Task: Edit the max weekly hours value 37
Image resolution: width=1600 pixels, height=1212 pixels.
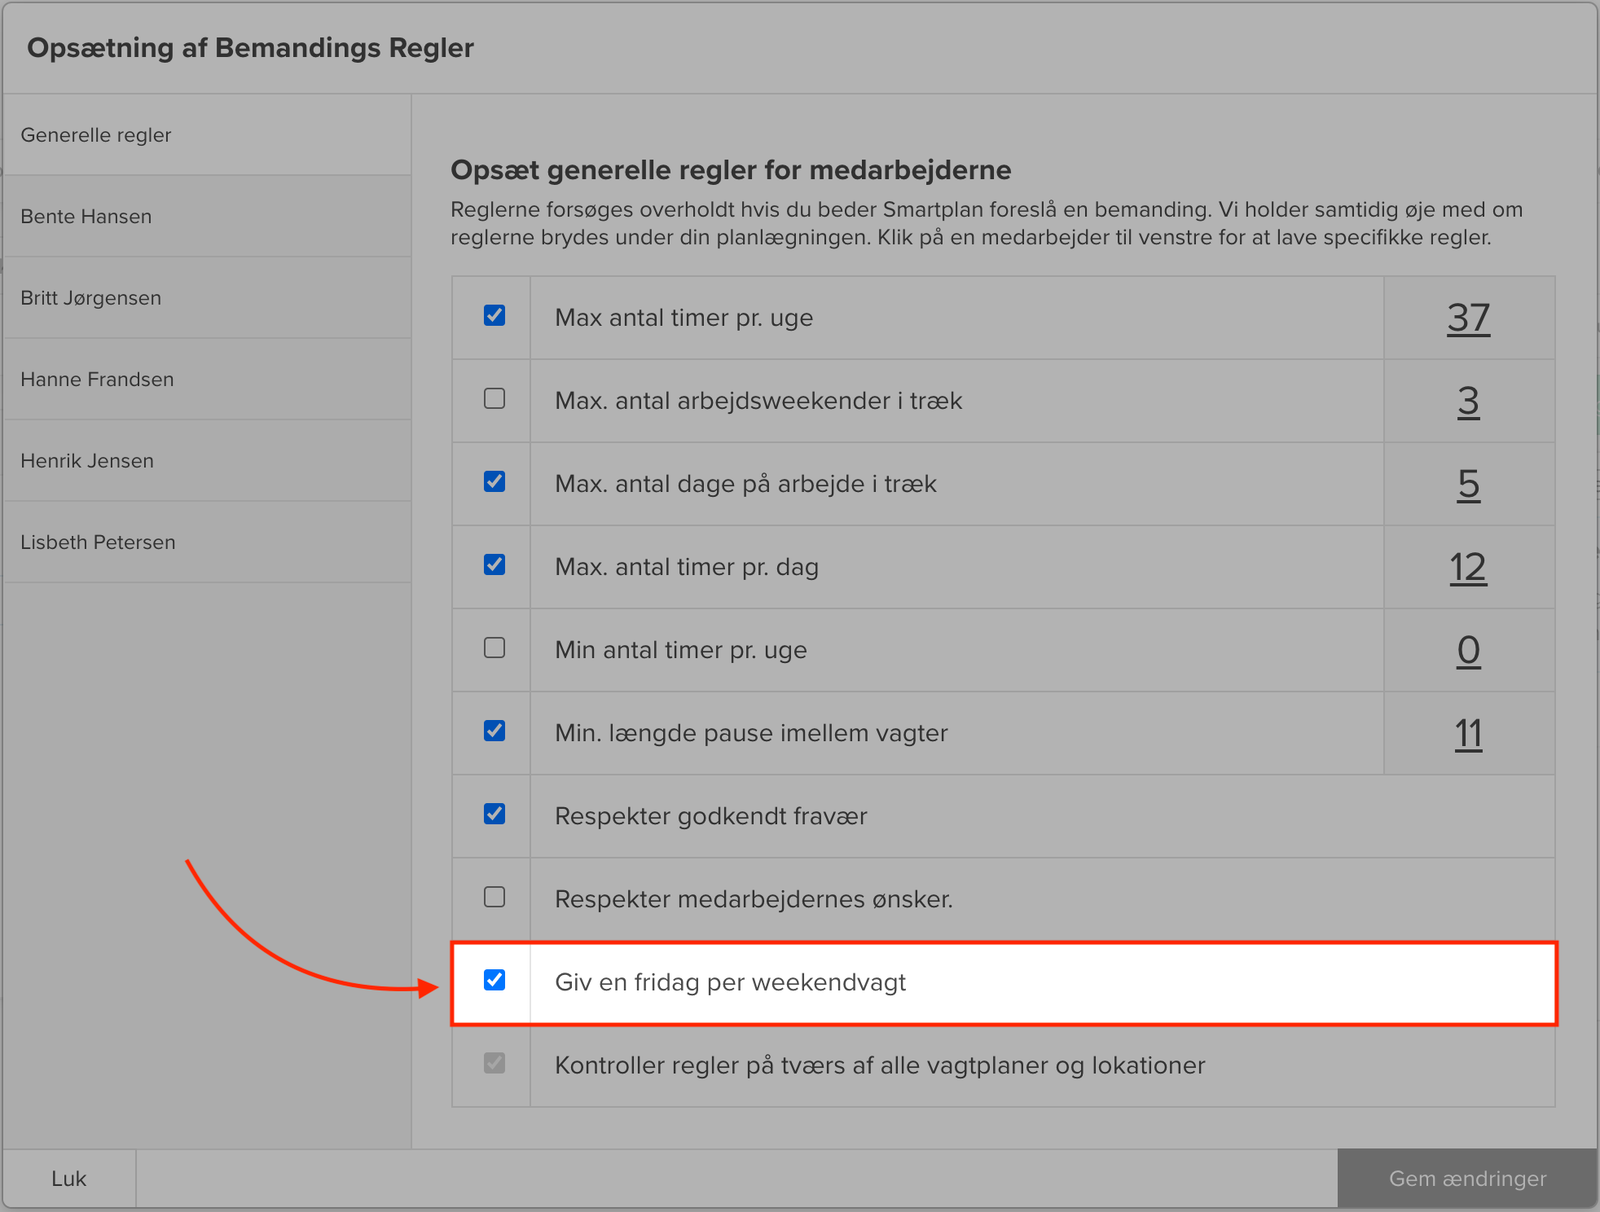Action: click(x=1468, y=318)
